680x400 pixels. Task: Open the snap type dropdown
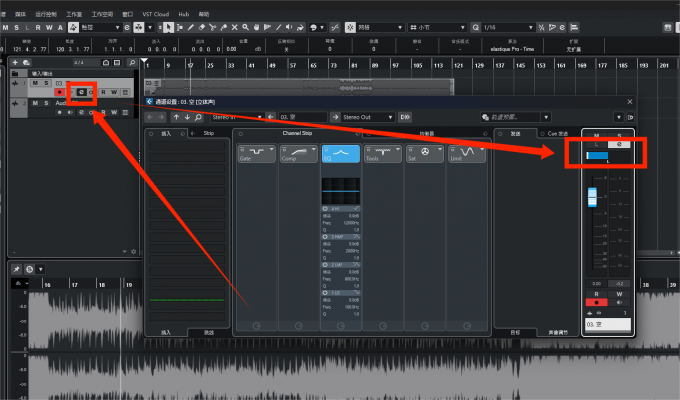[380, 27]
